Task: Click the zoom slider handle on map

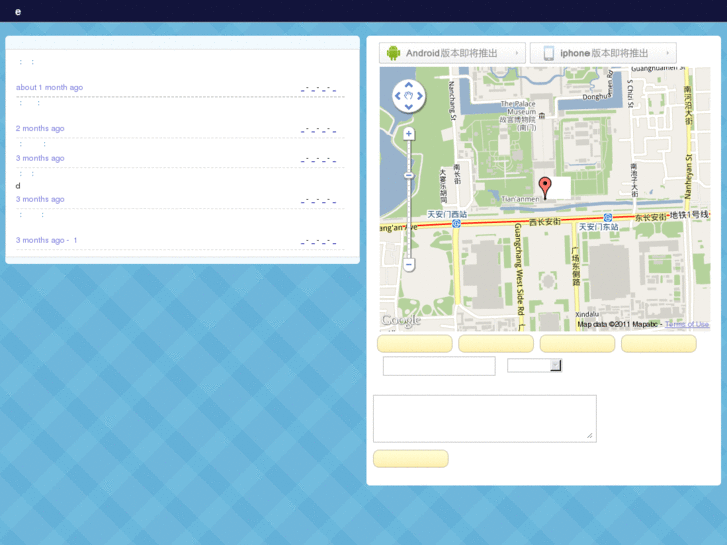Action: pyautogui.click(x=408, y=175)
